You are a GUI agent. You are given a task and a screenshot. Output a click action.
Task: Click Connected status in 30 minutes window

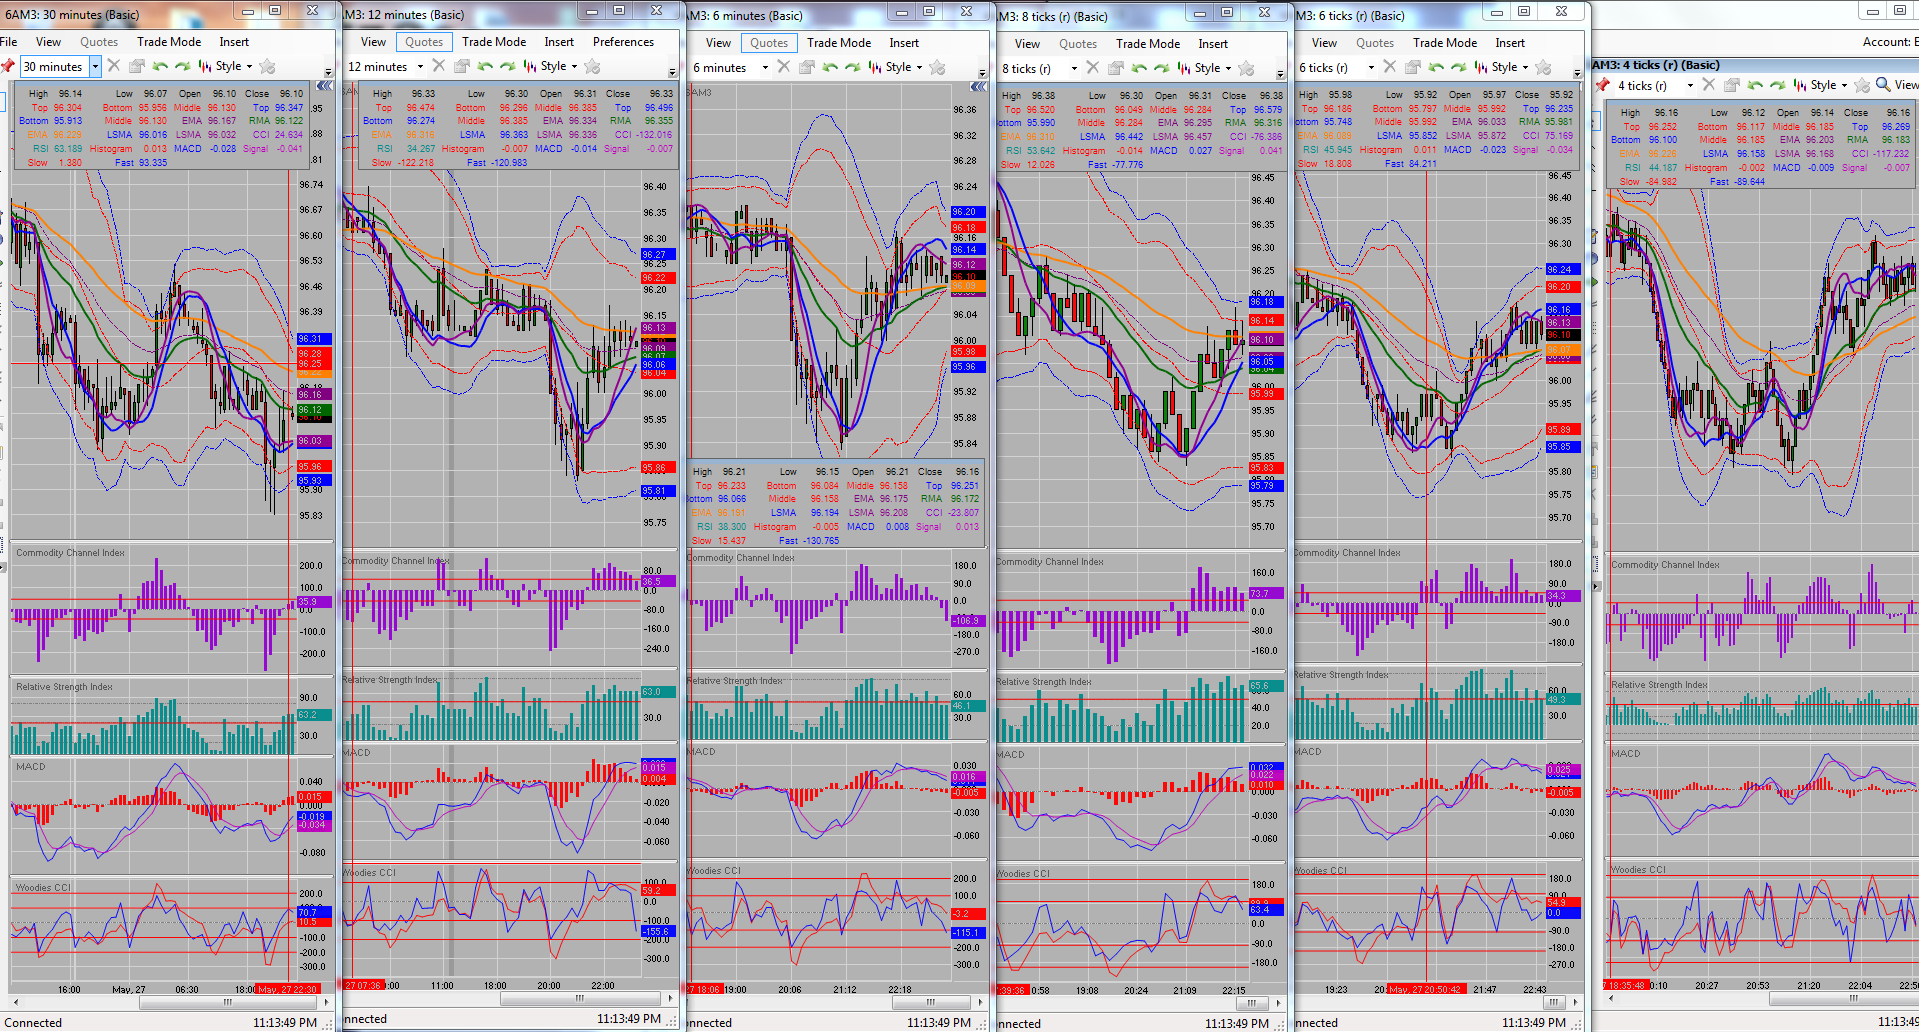click(32, 1023)
